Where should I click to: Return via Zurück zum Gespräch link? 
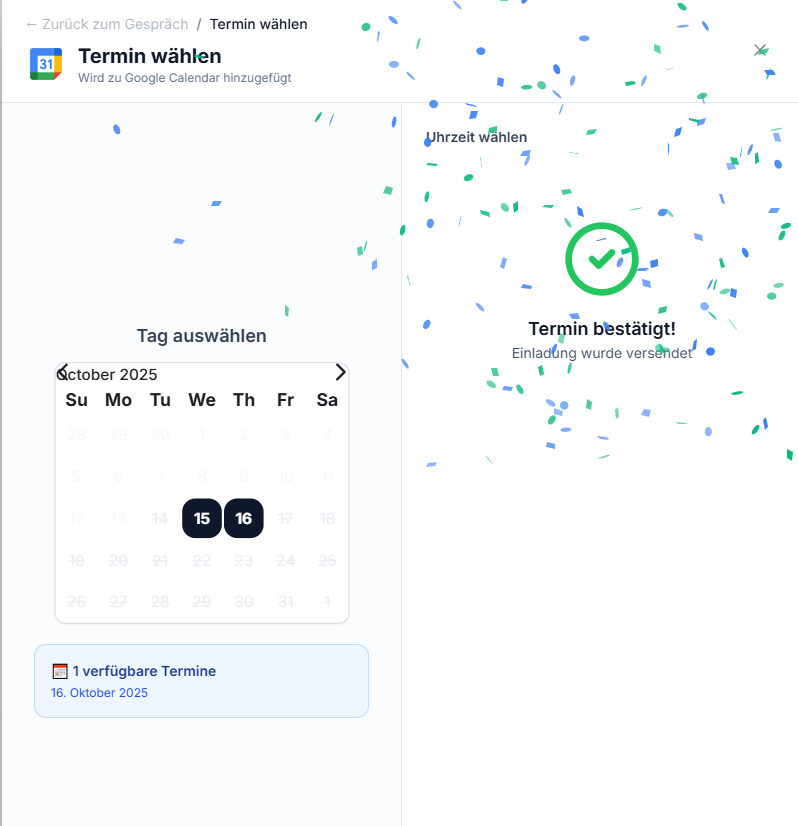pyautogui.click(x=107, y=24)
